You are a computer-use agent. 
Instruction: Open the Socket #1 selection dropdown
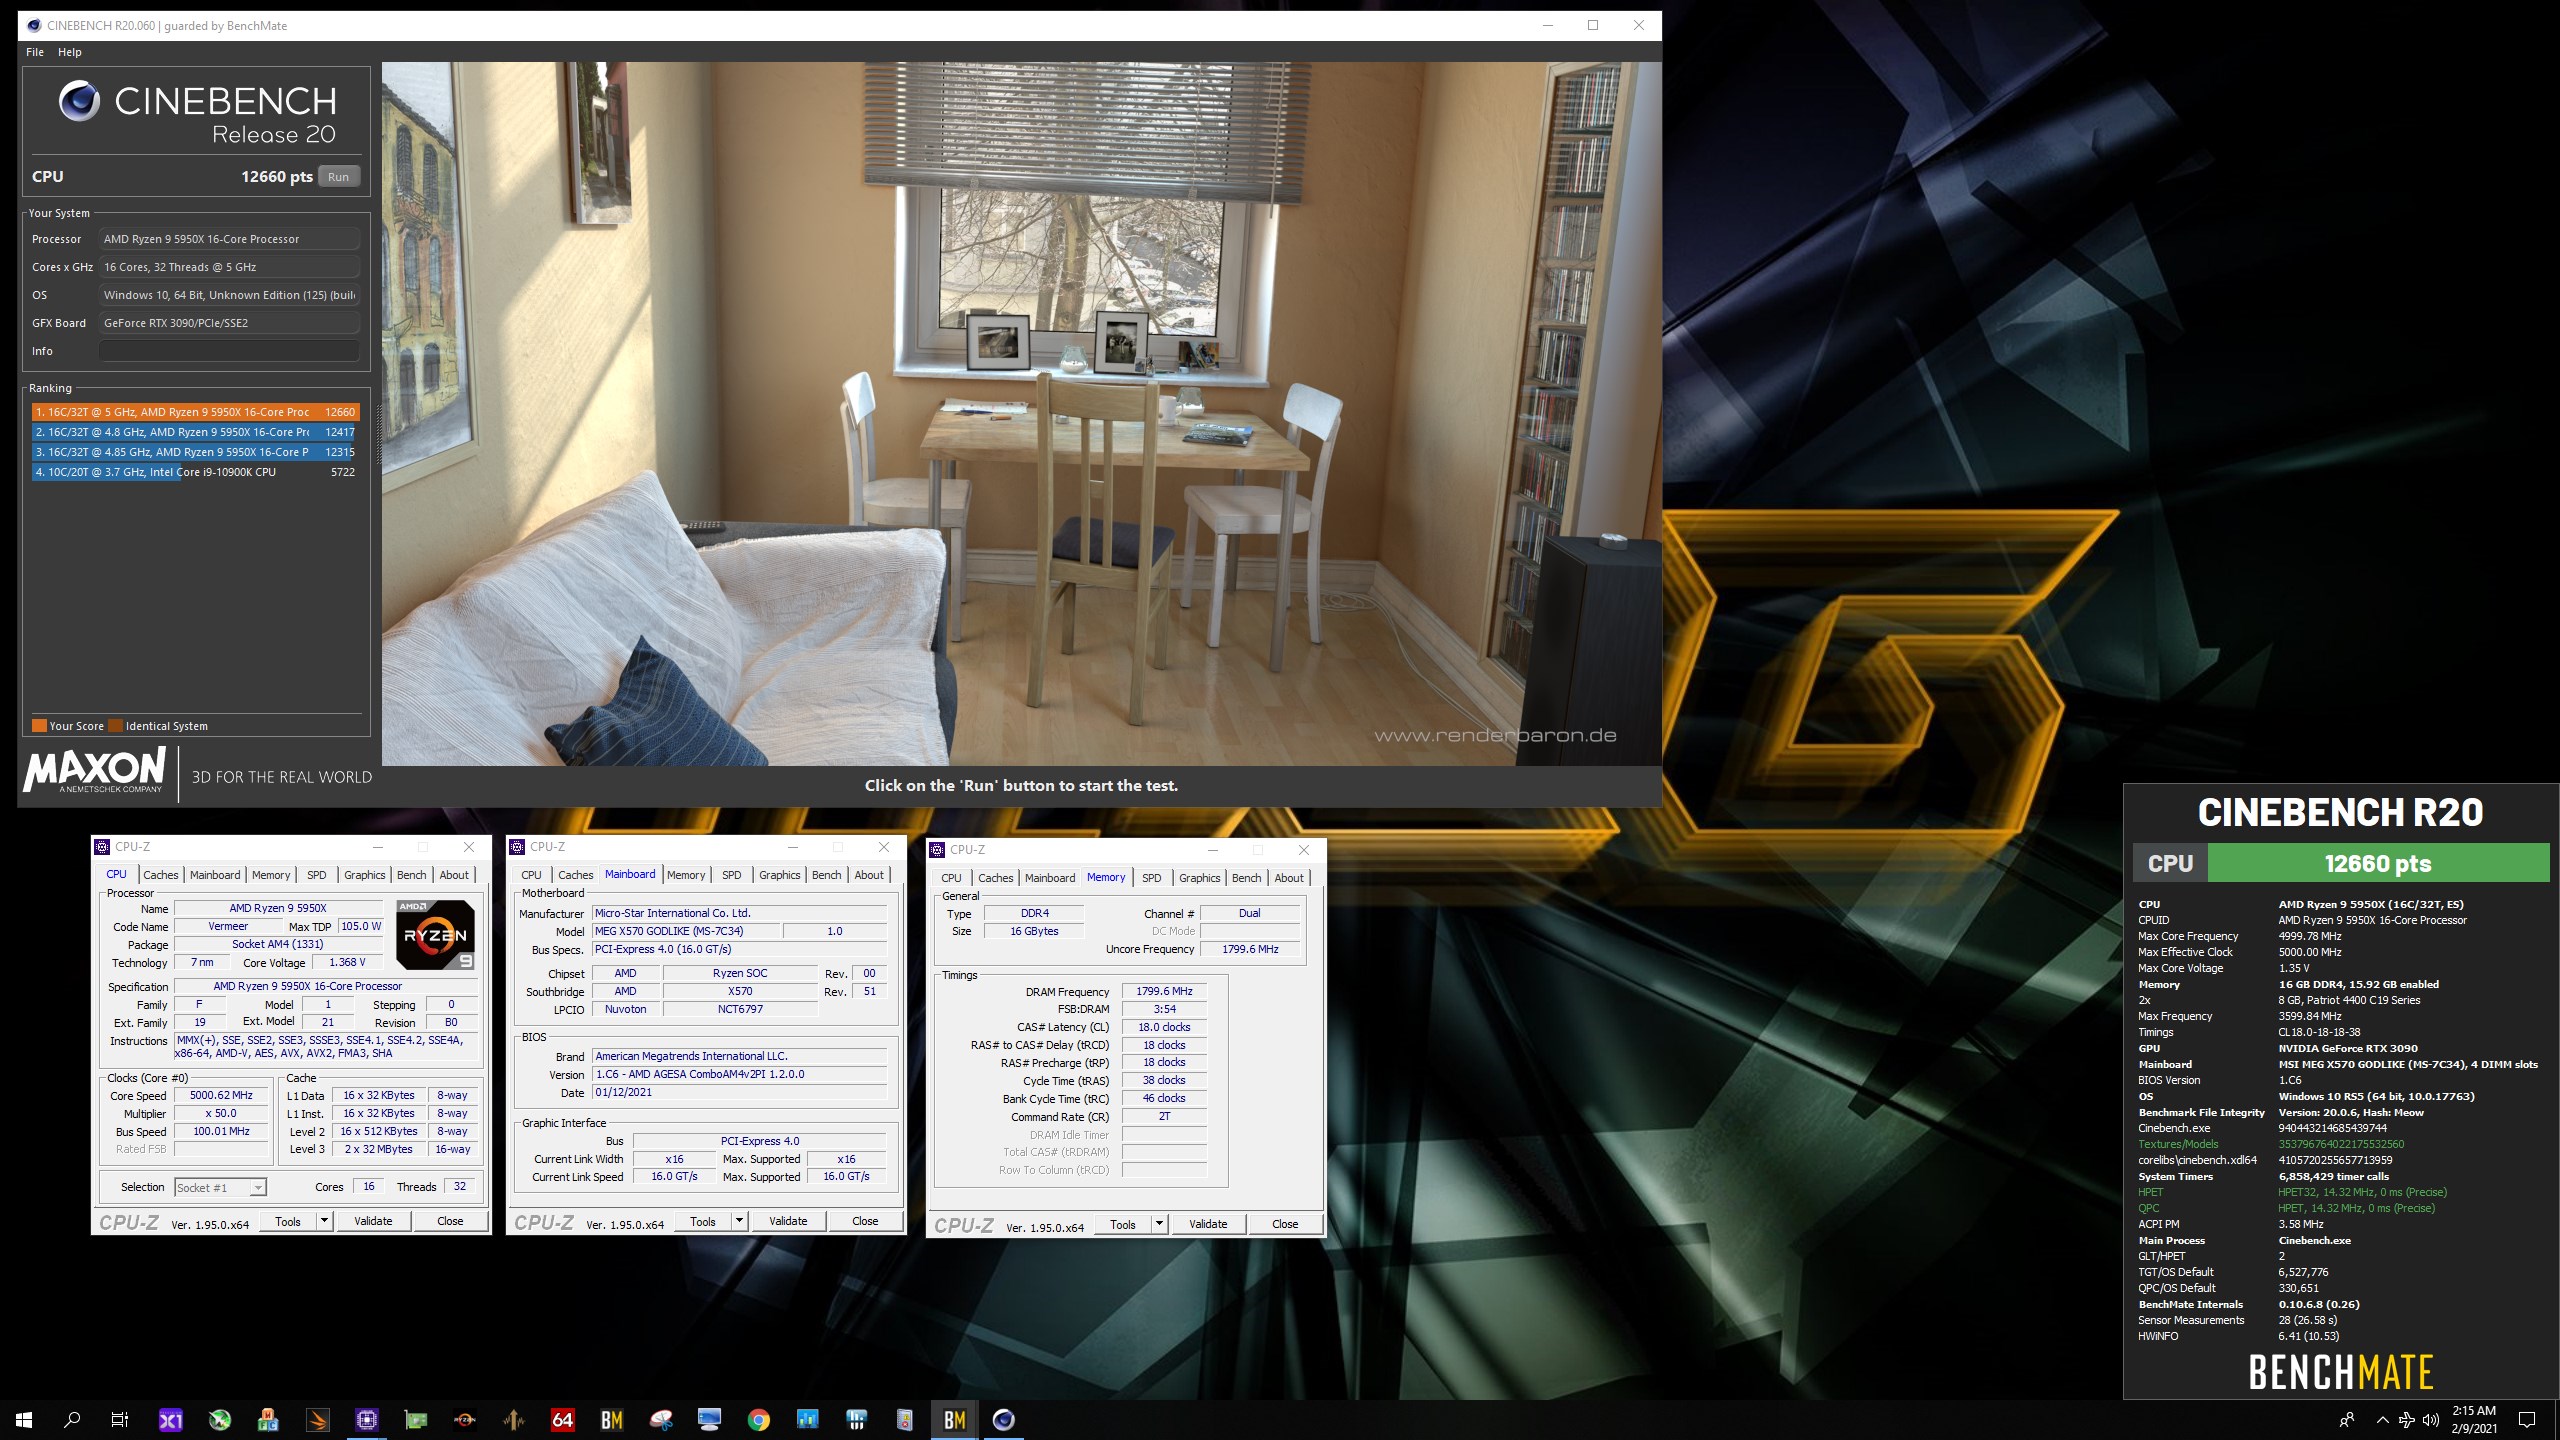pos(220,1187)
